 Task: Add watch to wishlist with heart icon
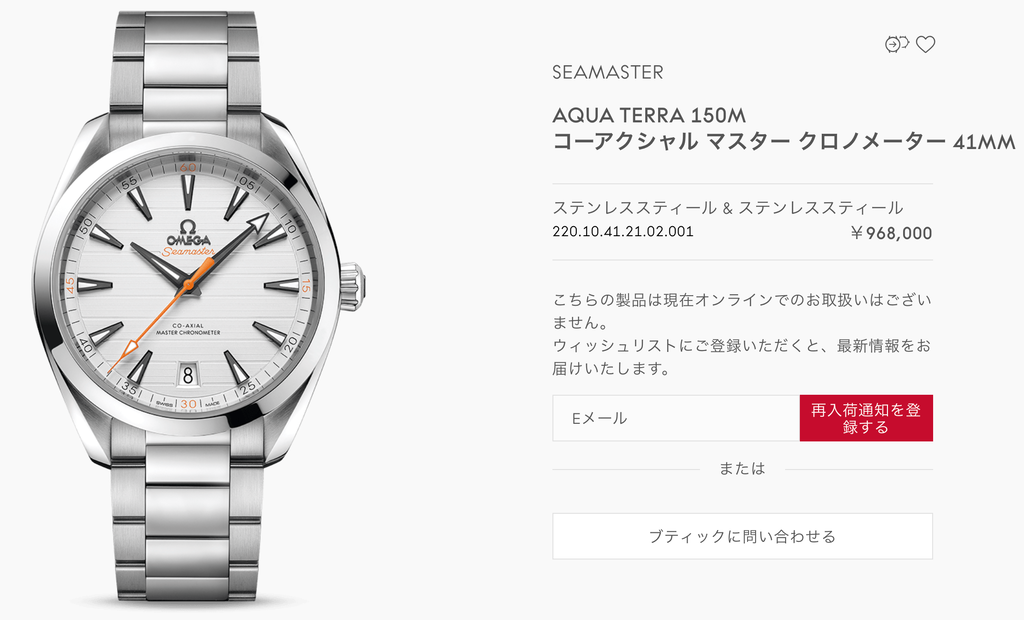925,44
